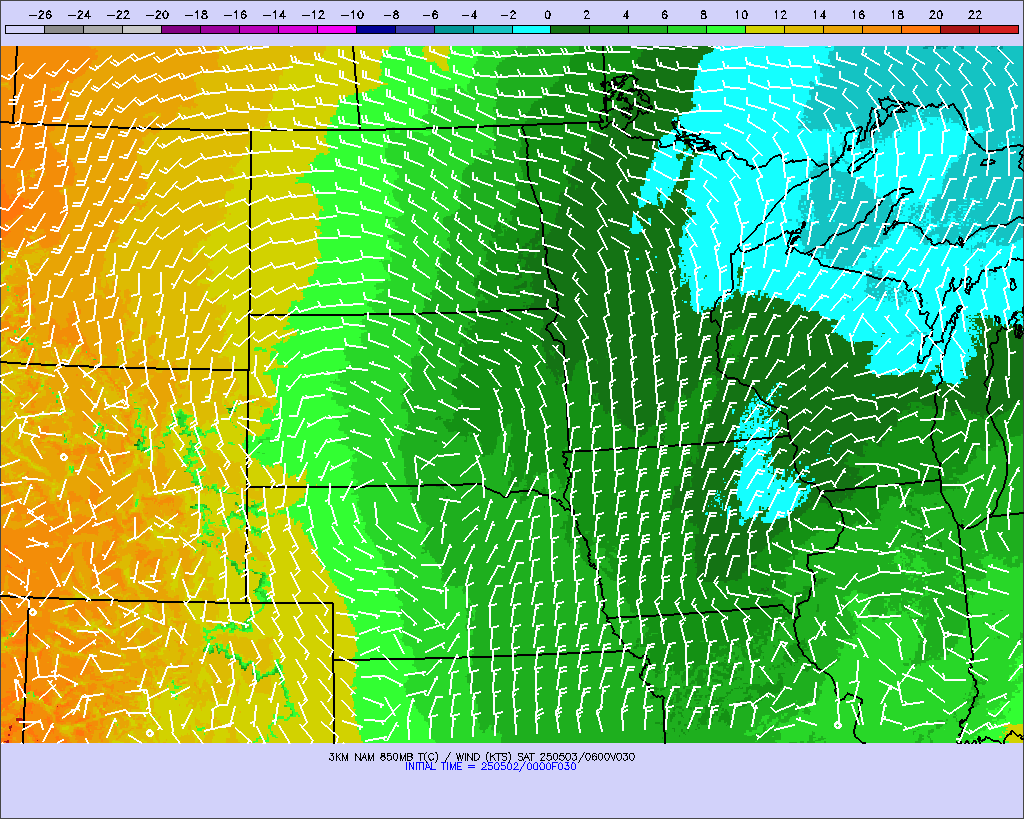Select the '-12' legend label

pos(313,14)
